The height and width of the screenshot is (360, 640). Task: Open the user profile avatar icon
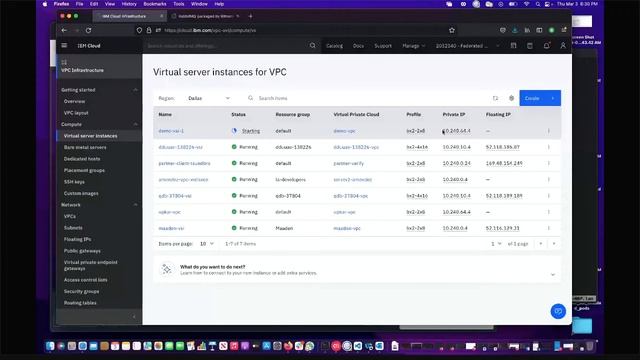563,46
